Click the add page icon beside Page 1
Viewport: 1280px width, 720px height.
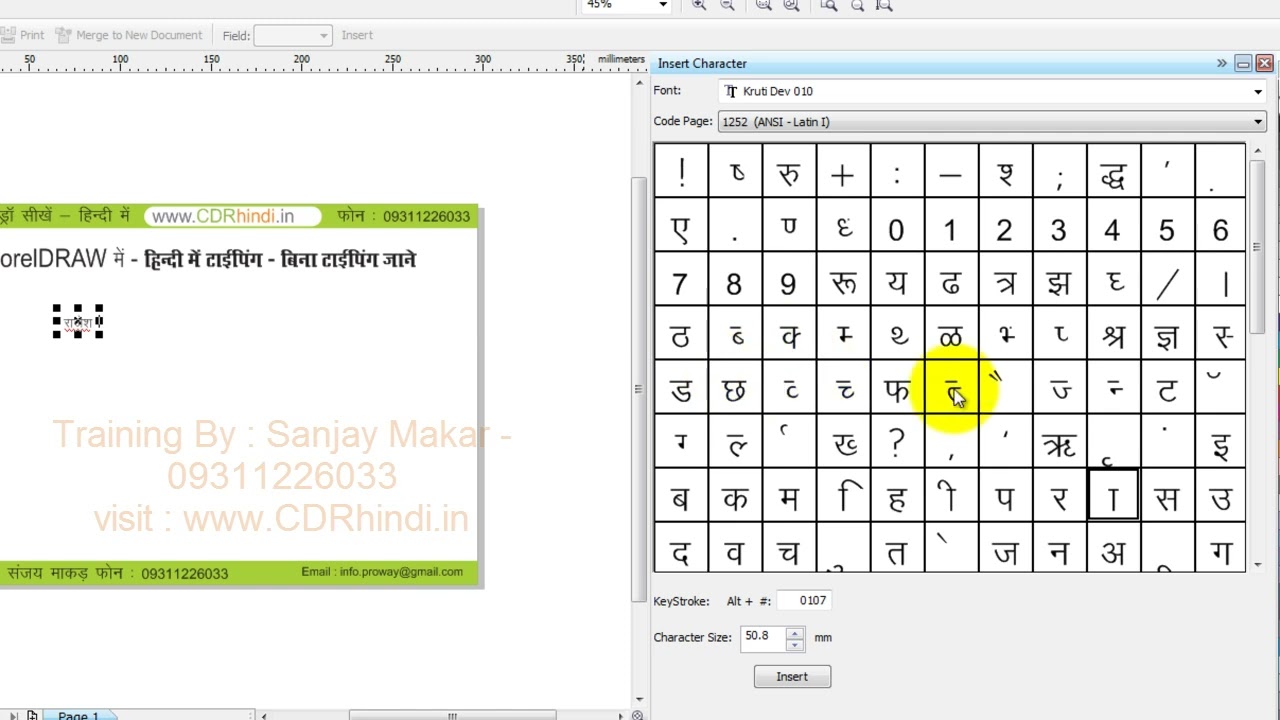(32, 715)
